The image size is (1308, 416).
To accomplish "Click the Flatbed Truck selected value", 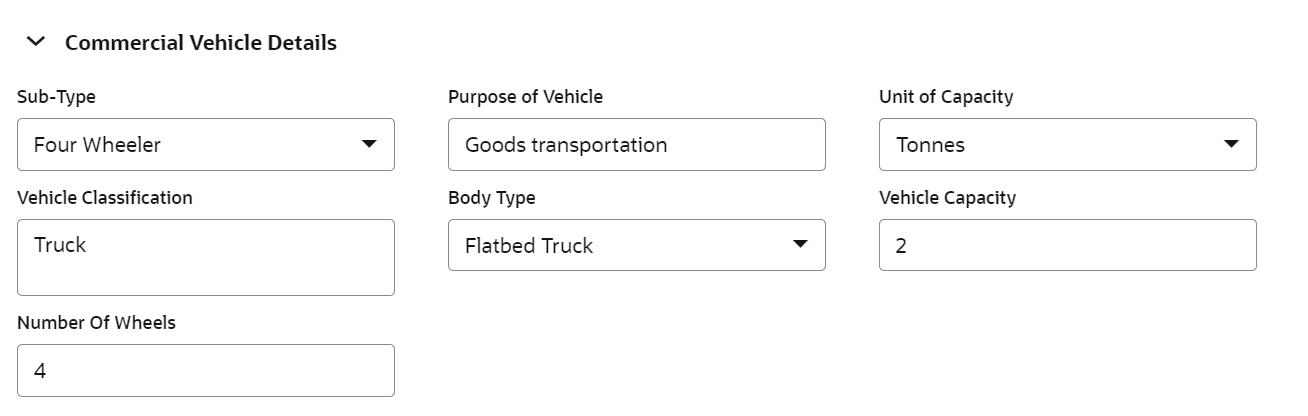I will [529, 245].
